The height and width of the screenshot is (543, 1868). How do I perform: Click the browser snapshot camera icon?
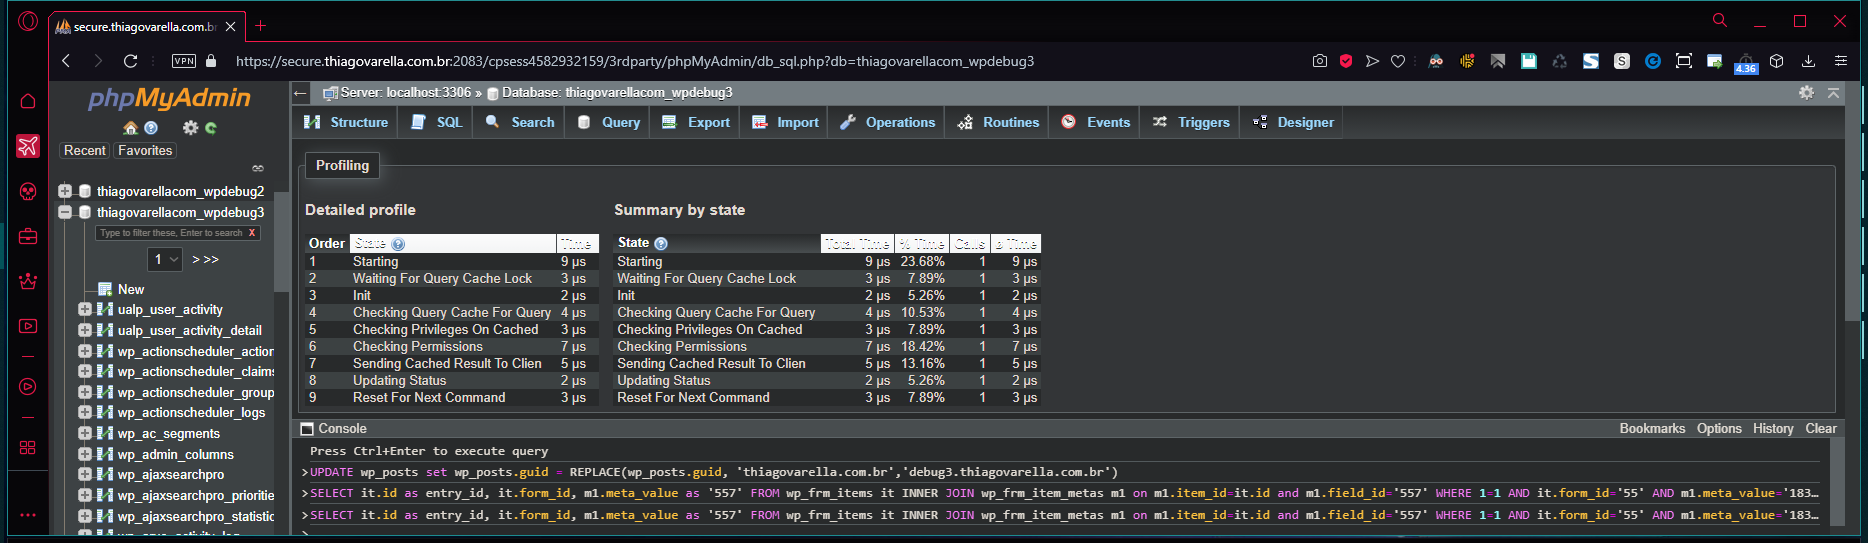tap(1320, 61)
